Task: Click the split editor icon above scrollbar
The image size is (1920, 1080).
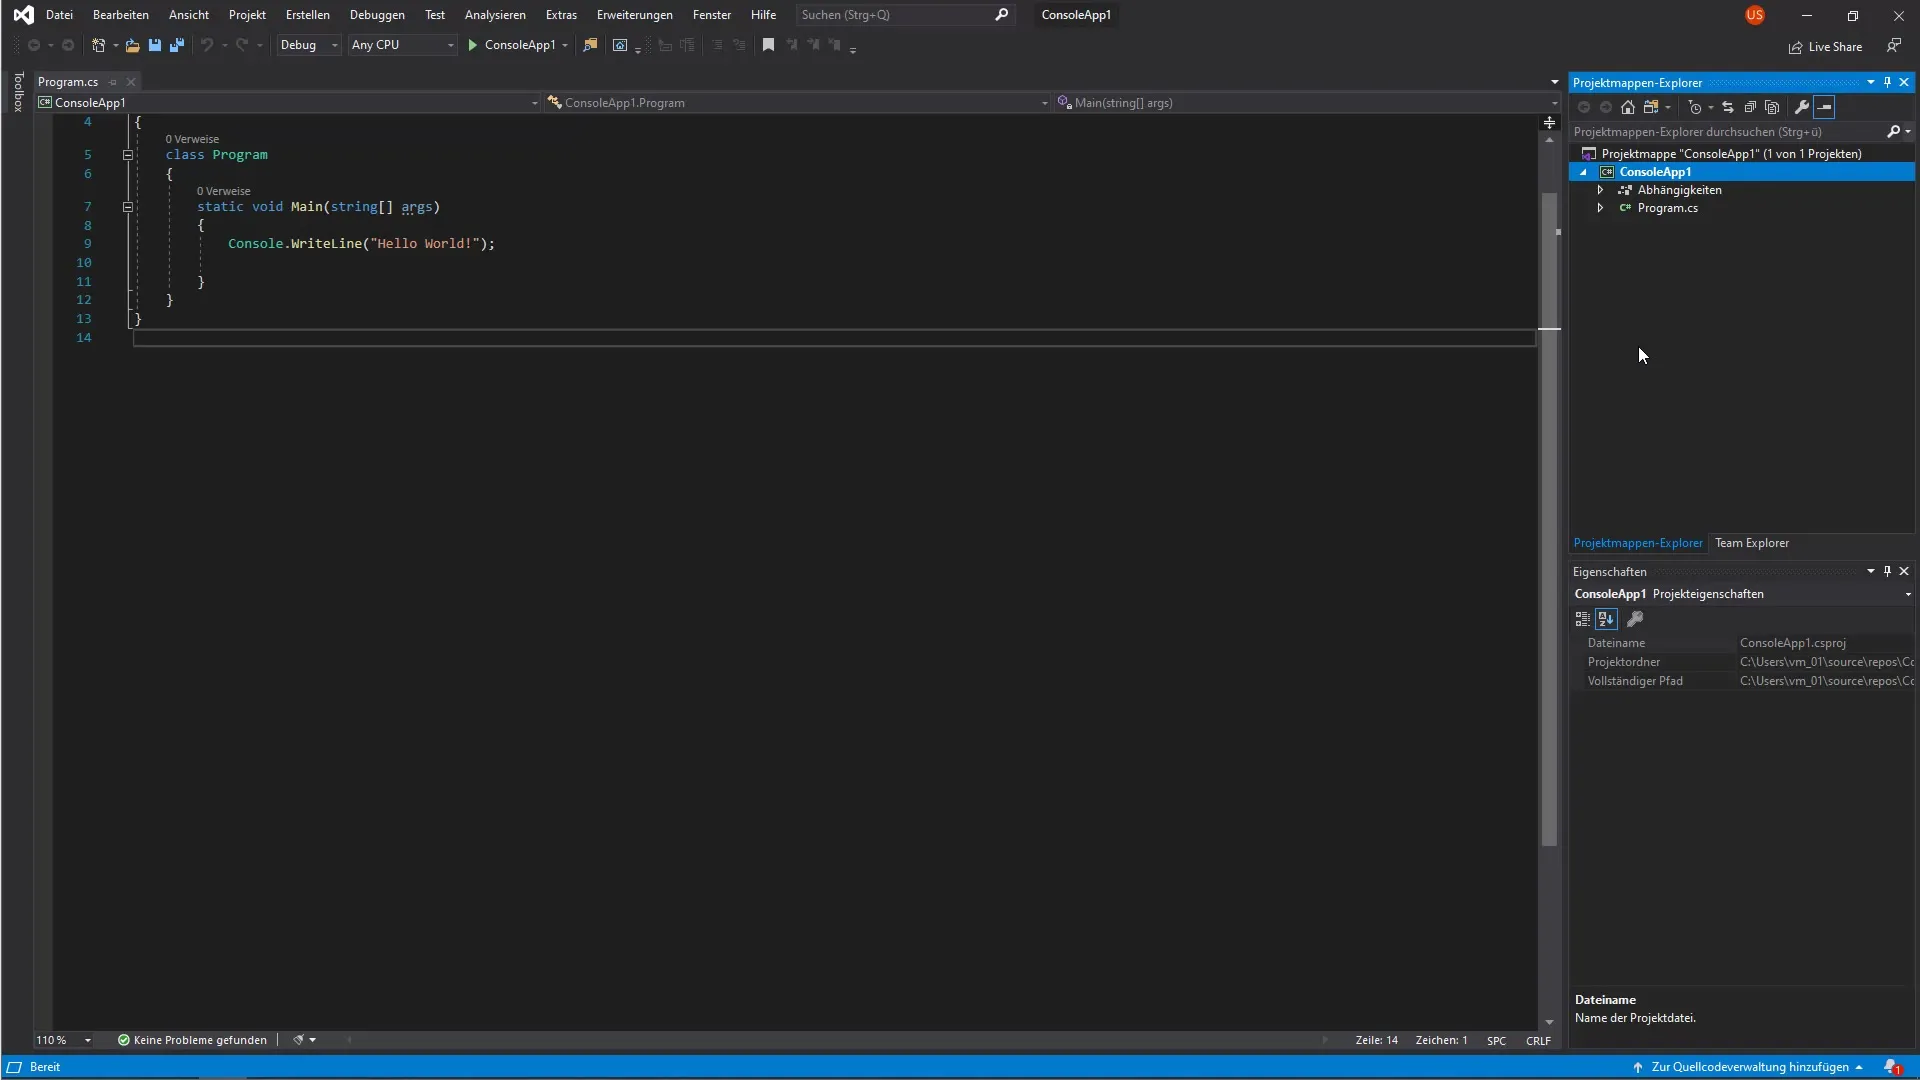Action: [x=1549, y=122]
